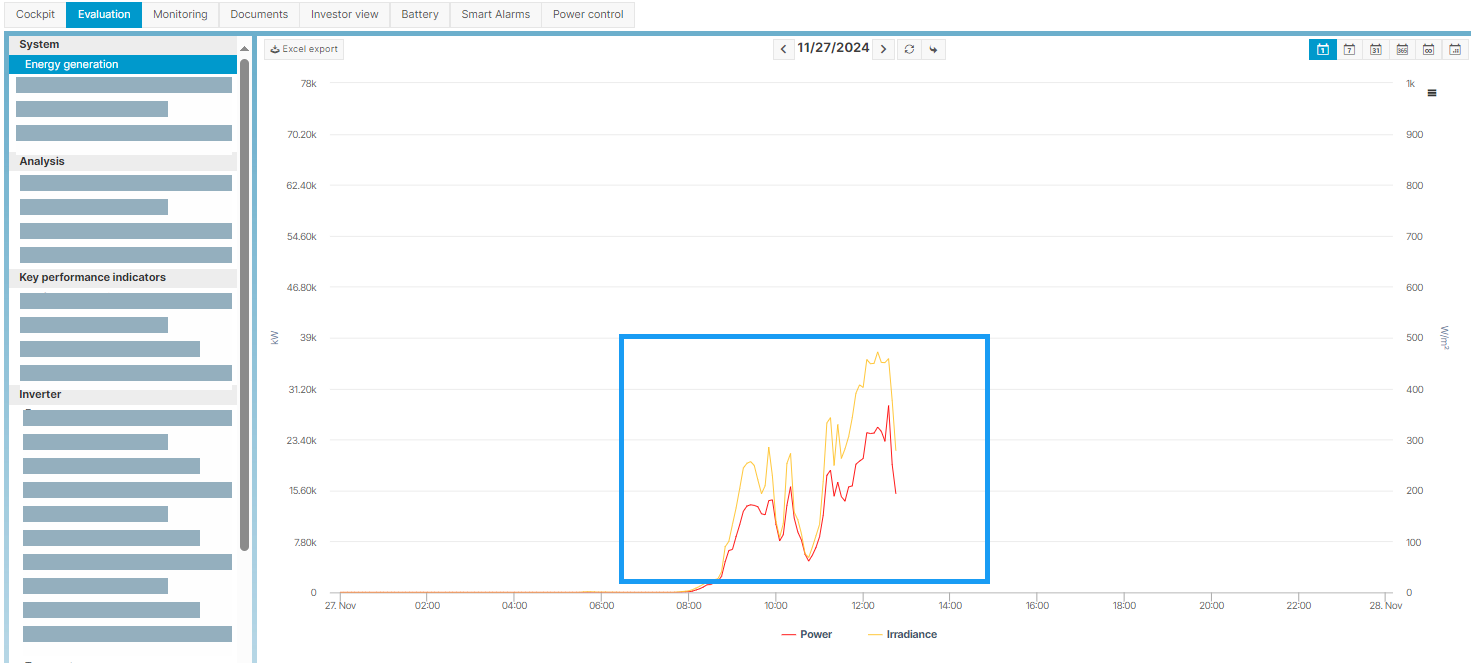The width and height of the screenshot is (1471, 663).
Task: Select Energy generation in the sidebar
Action: pos(72,64)
